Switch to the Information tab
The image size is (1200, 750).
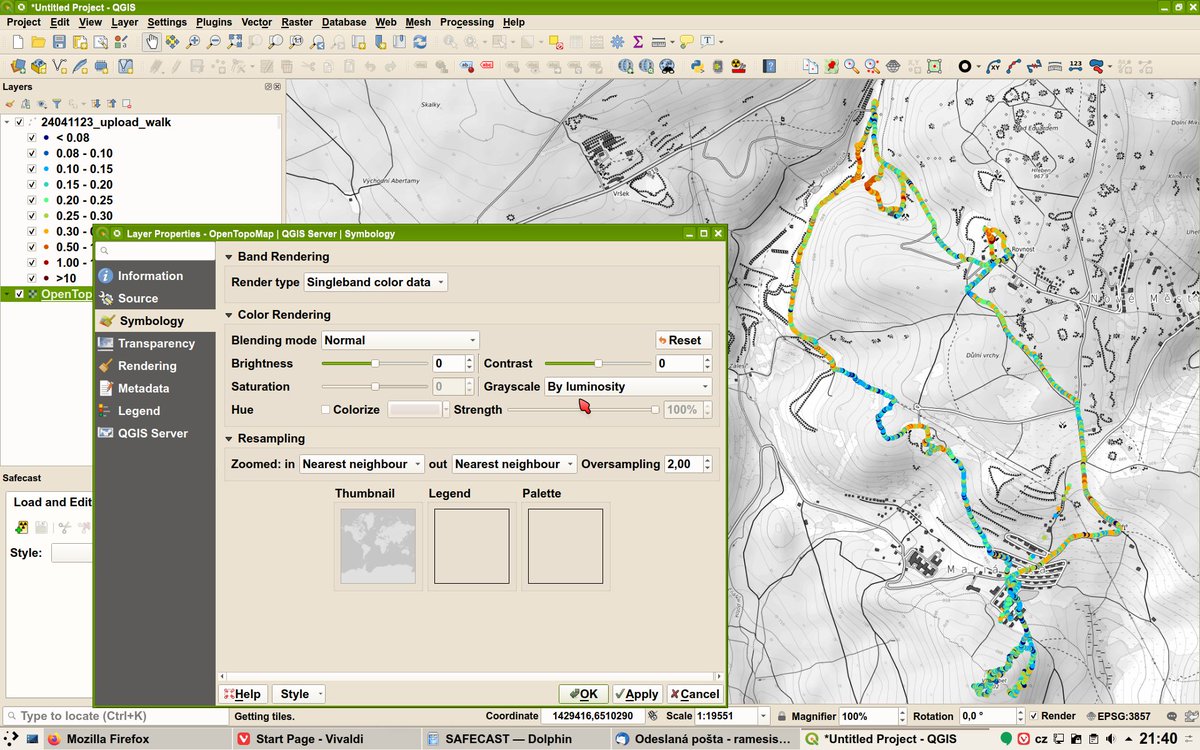(155, 276)
